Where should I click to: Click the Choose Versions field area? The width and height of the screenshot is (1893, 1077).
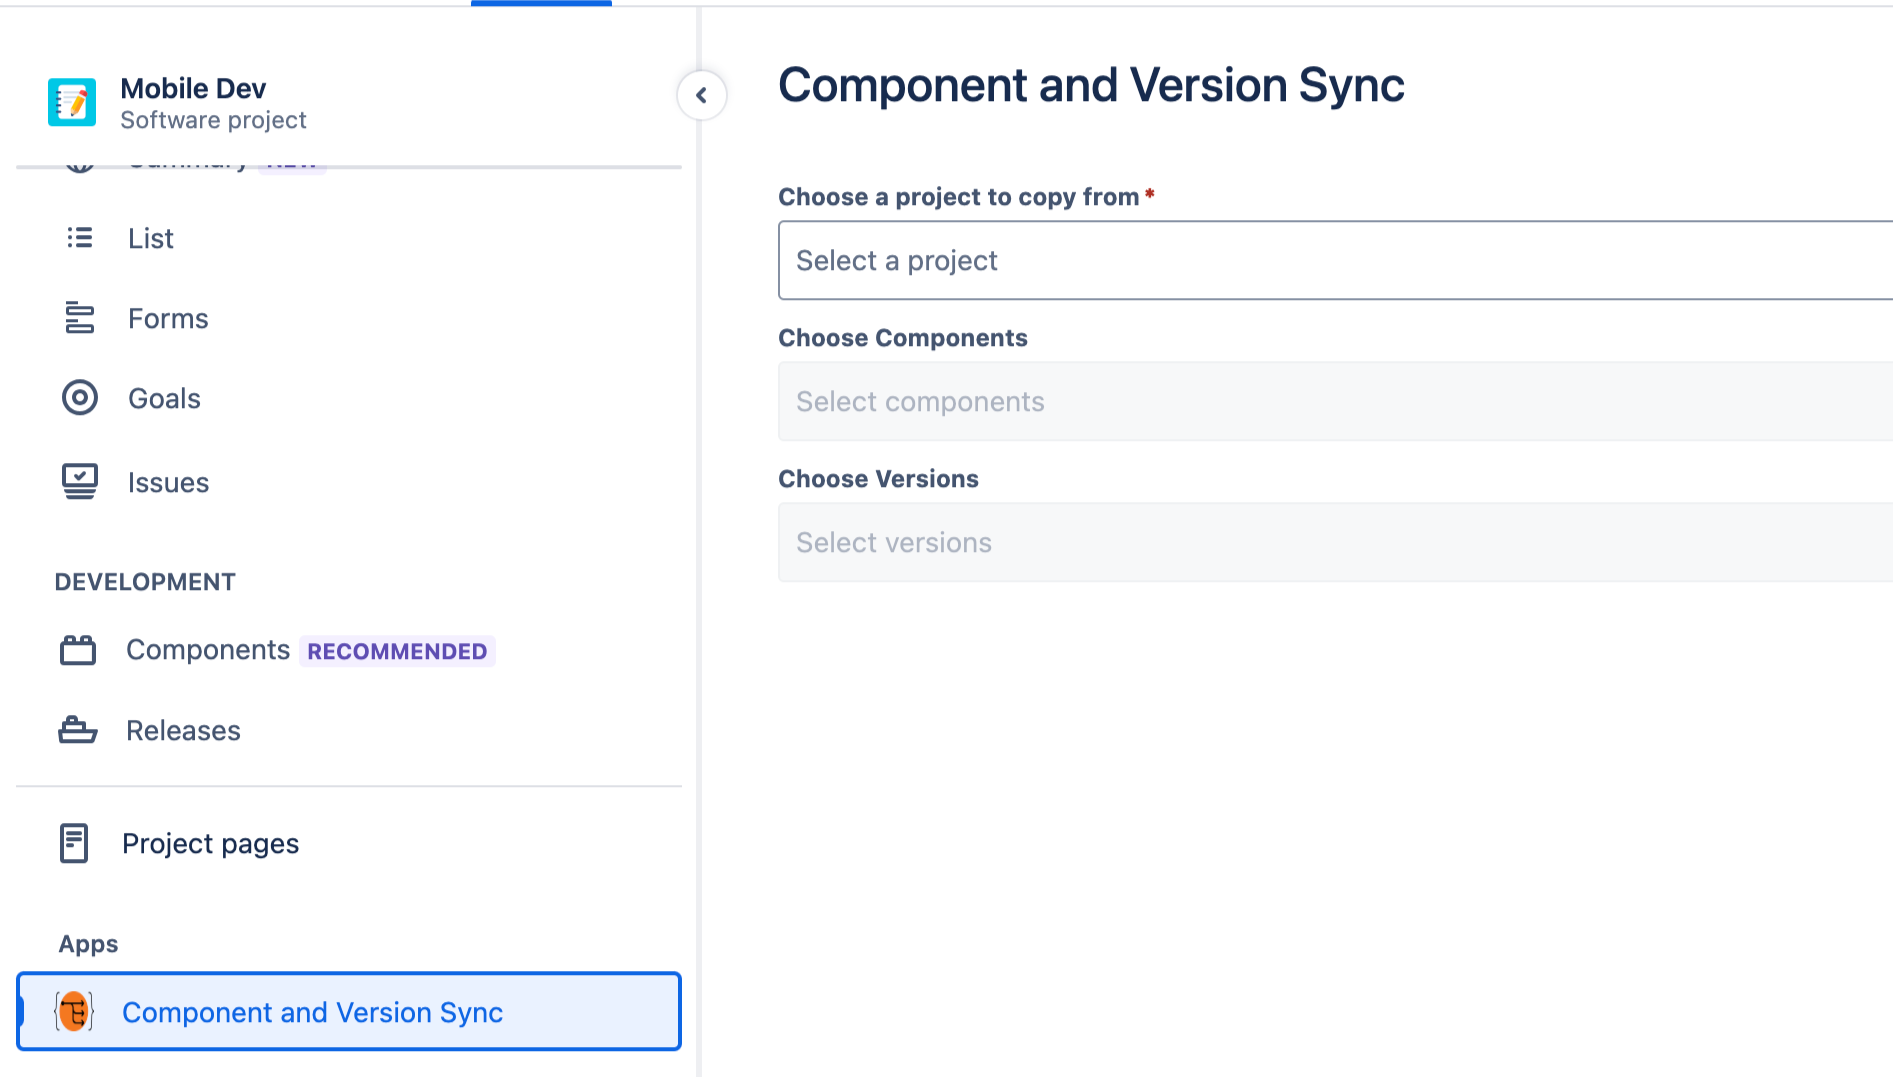coord(878,478)
